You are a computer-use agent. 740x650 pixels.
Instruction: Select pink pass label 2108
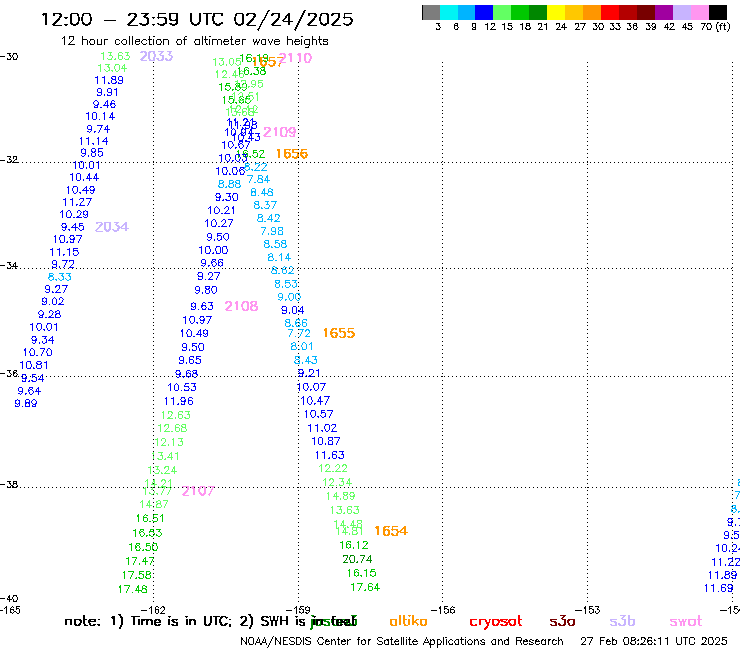pyautogui.click(x=242, y=306)
